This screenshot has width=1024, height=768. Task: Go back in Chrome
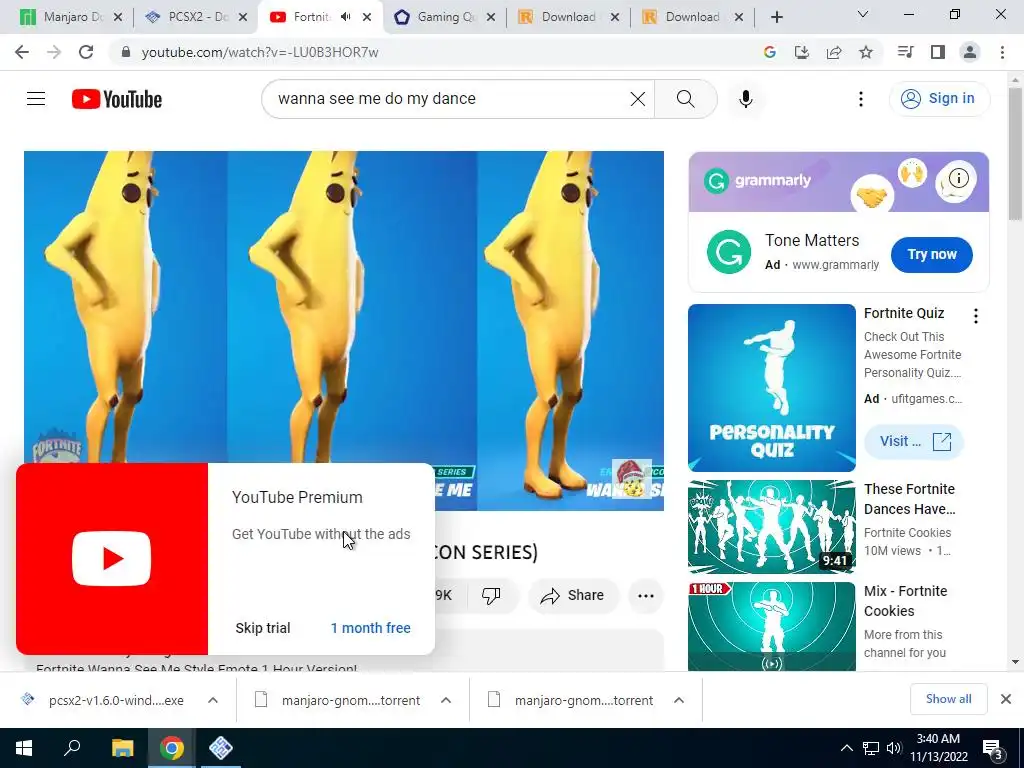click(22, 52)
